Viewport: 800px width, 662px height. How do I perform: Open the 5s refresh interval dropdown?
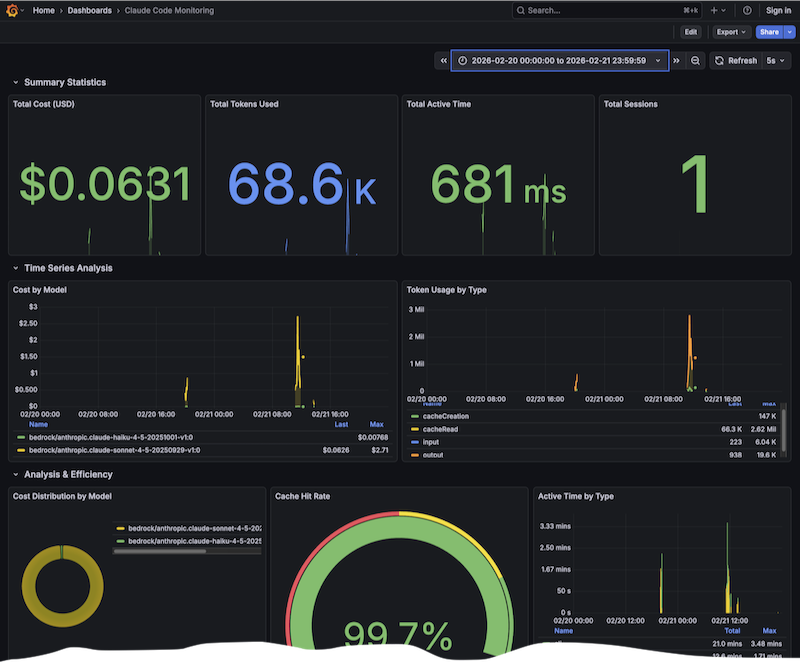(x=776, y=61)
